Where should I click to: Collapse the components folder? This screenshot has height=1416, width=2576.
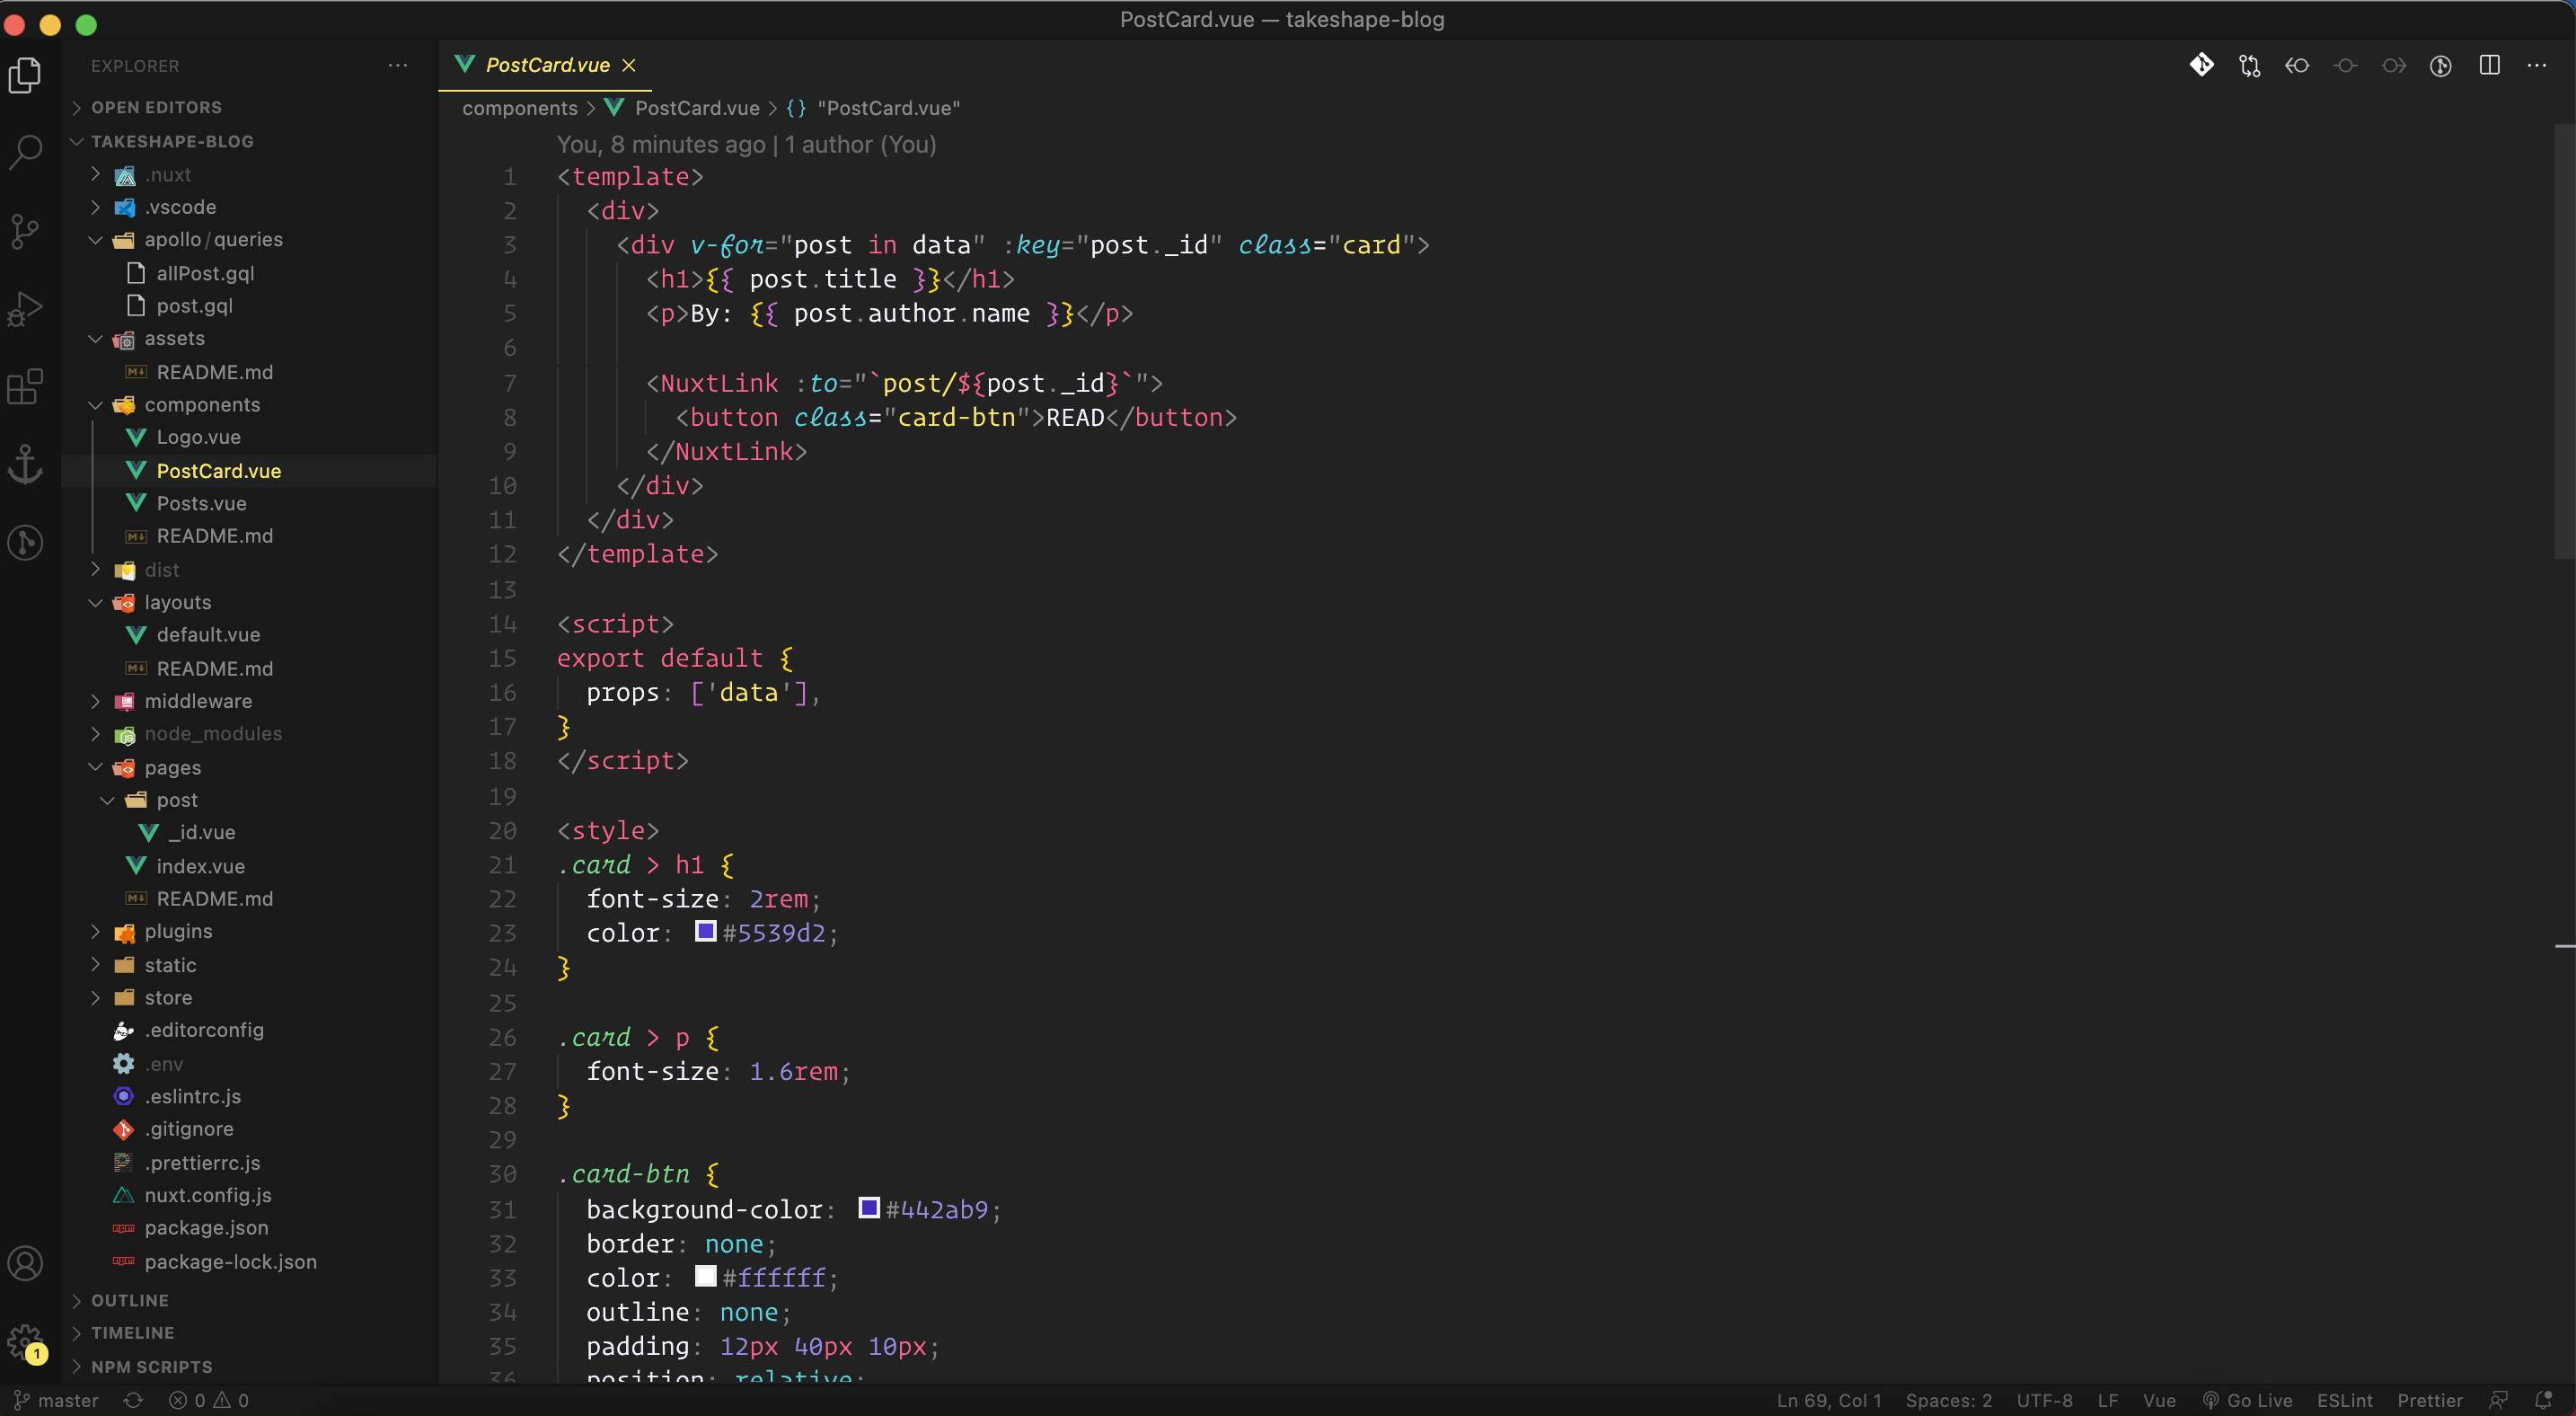[202, 404]
